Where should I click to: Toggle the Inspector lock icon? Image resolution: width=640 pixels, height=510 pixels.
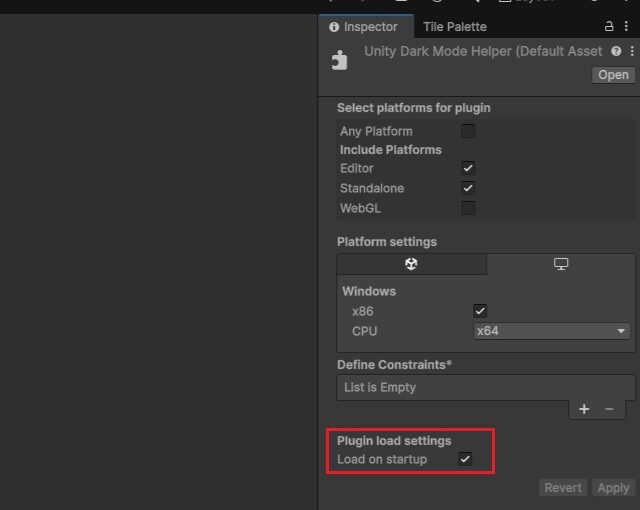(x=609, y=27)
